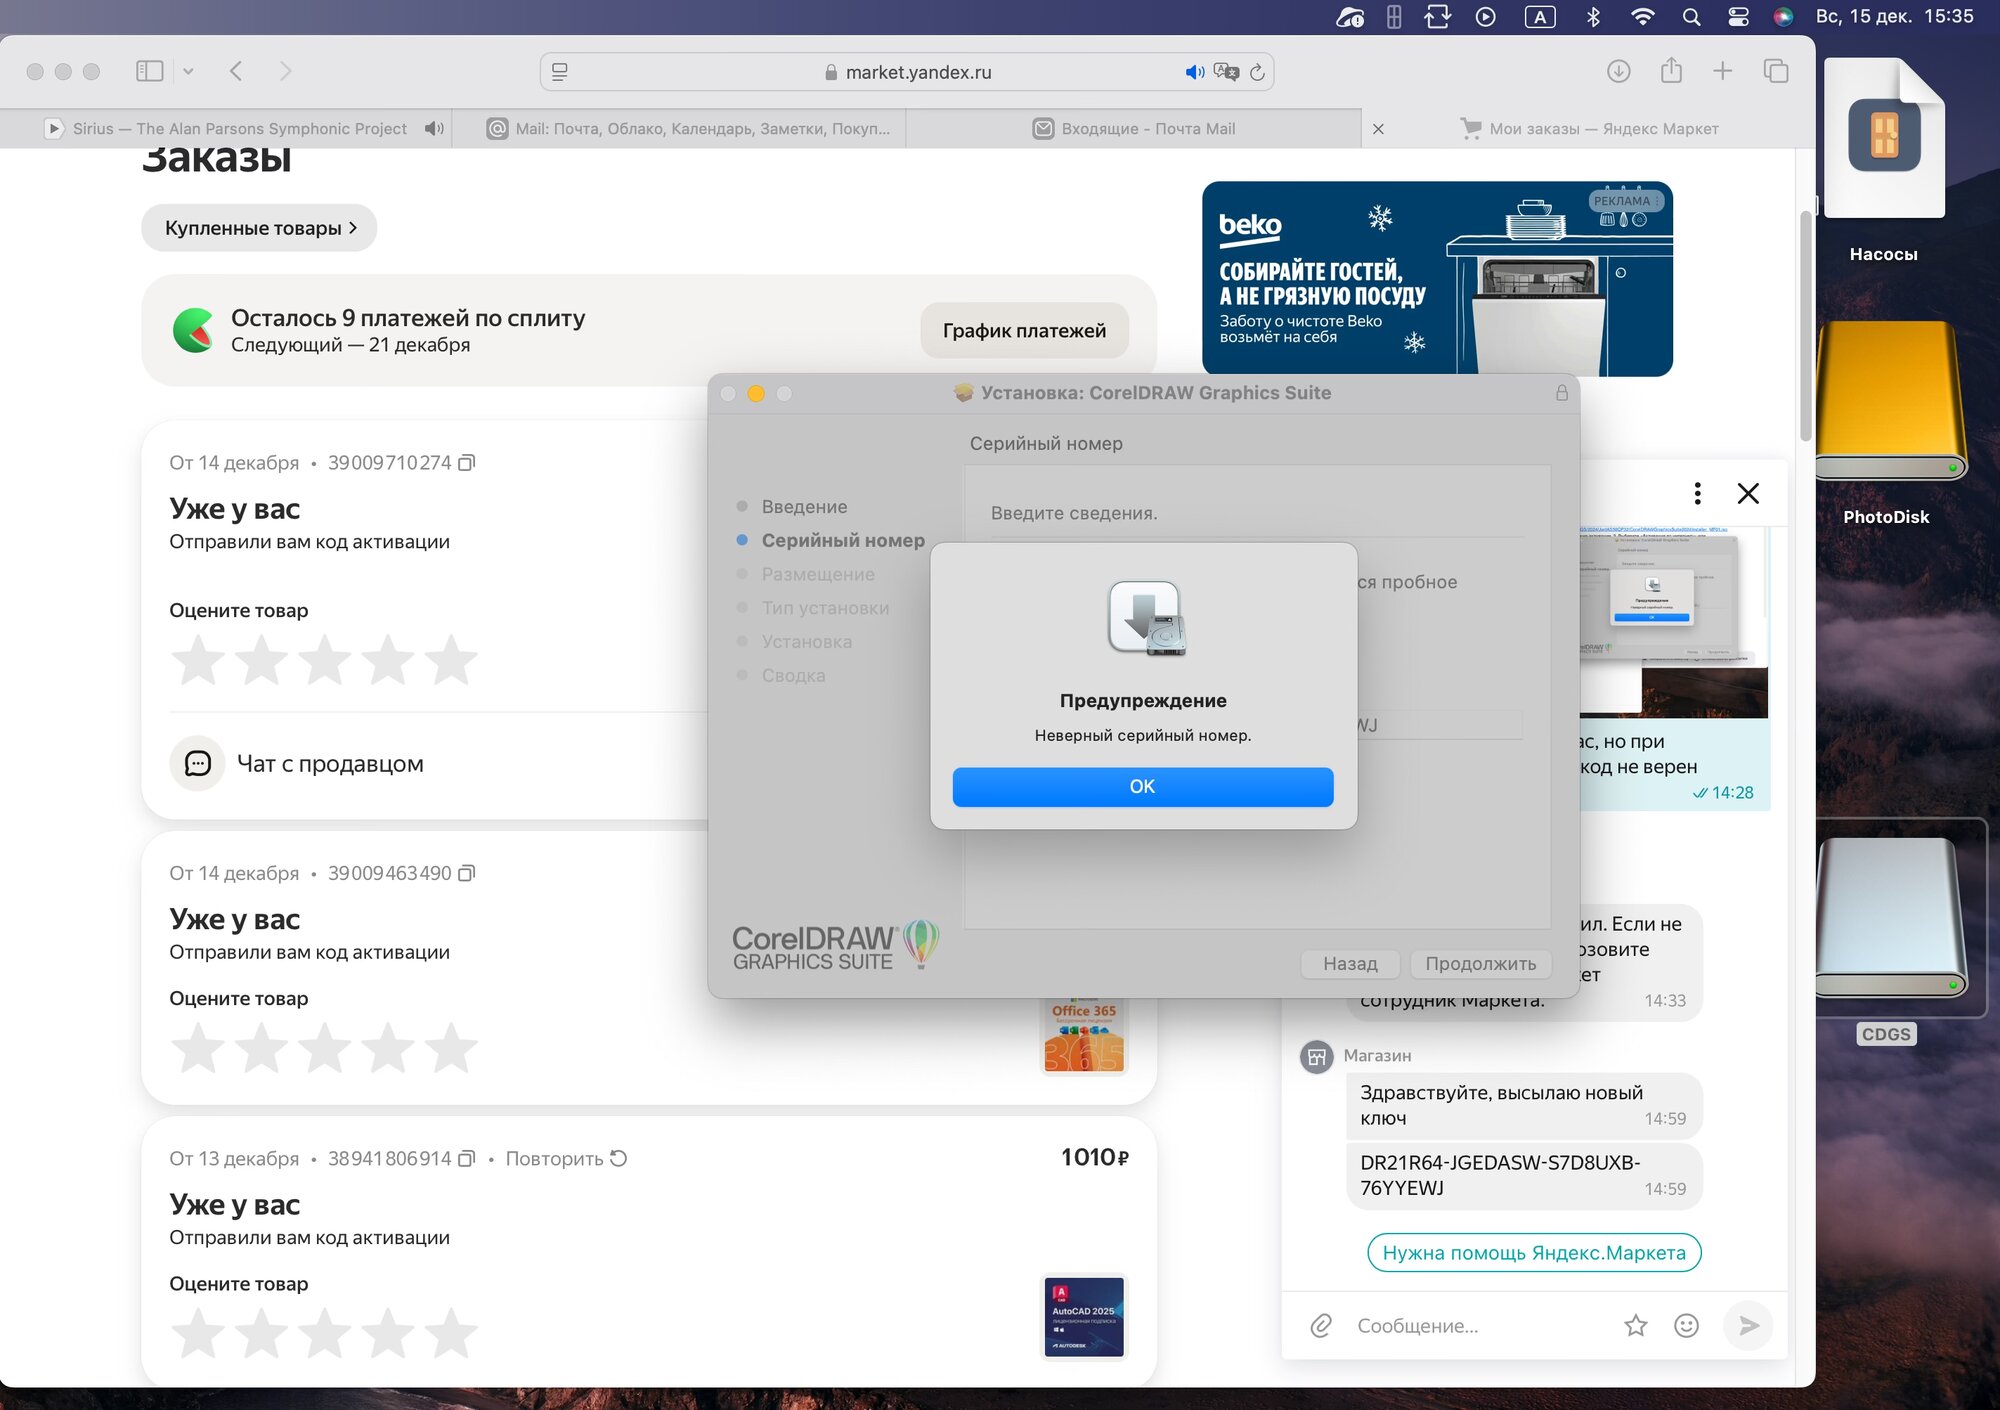Rate the AutoCAD order three stars
The image size is (2000, 1410).
pos(325,1333)
